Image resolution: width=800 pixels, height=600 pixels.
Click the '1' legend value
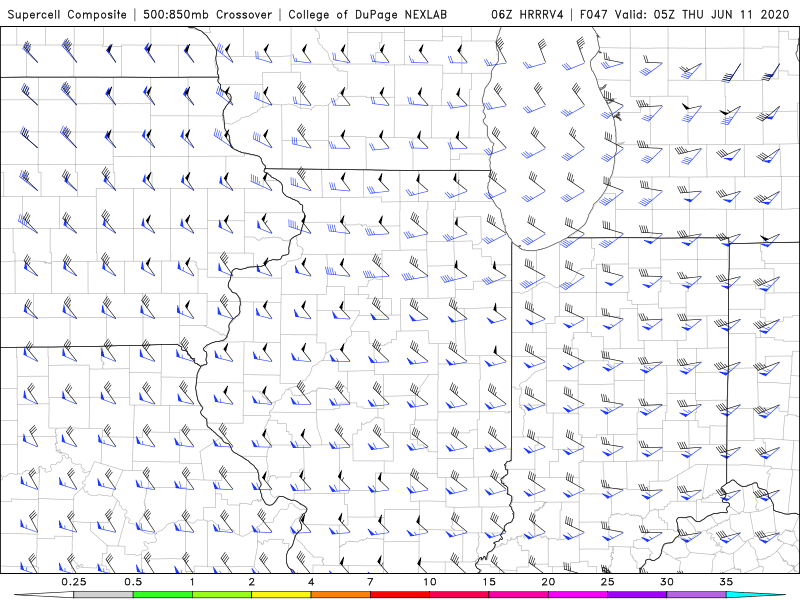pos(192,582)
